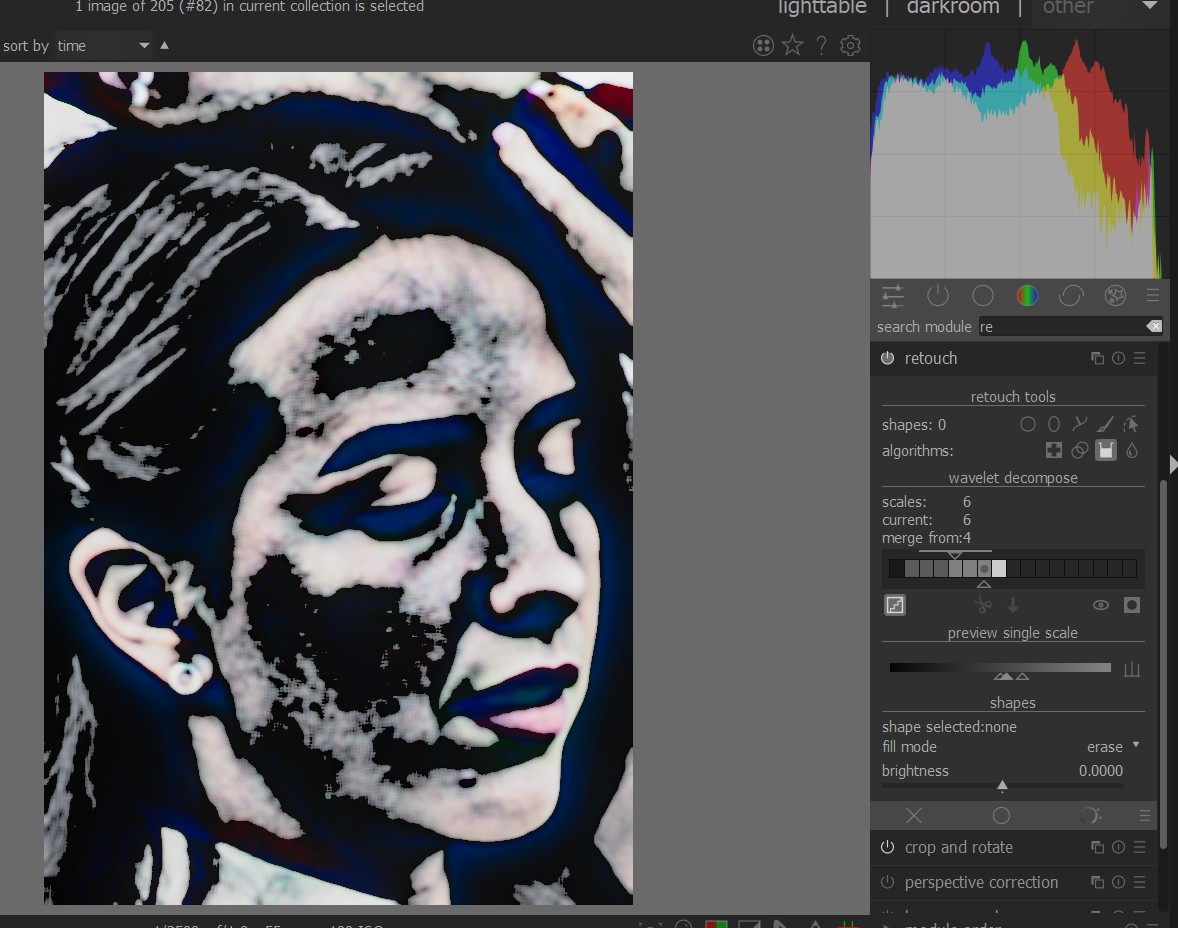Click the scissors cut shapes icon
Screen dimensions: 1178x928
click(983, 605)
